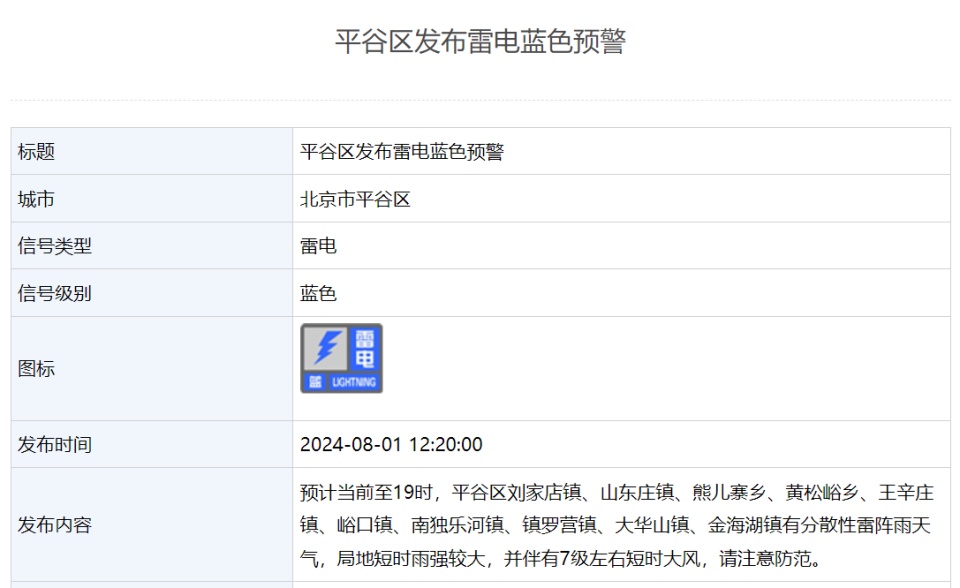The width and height of the screenshot is (960, 588).
Task: Click the first line of the warning content text
Action: click(616, 493)
